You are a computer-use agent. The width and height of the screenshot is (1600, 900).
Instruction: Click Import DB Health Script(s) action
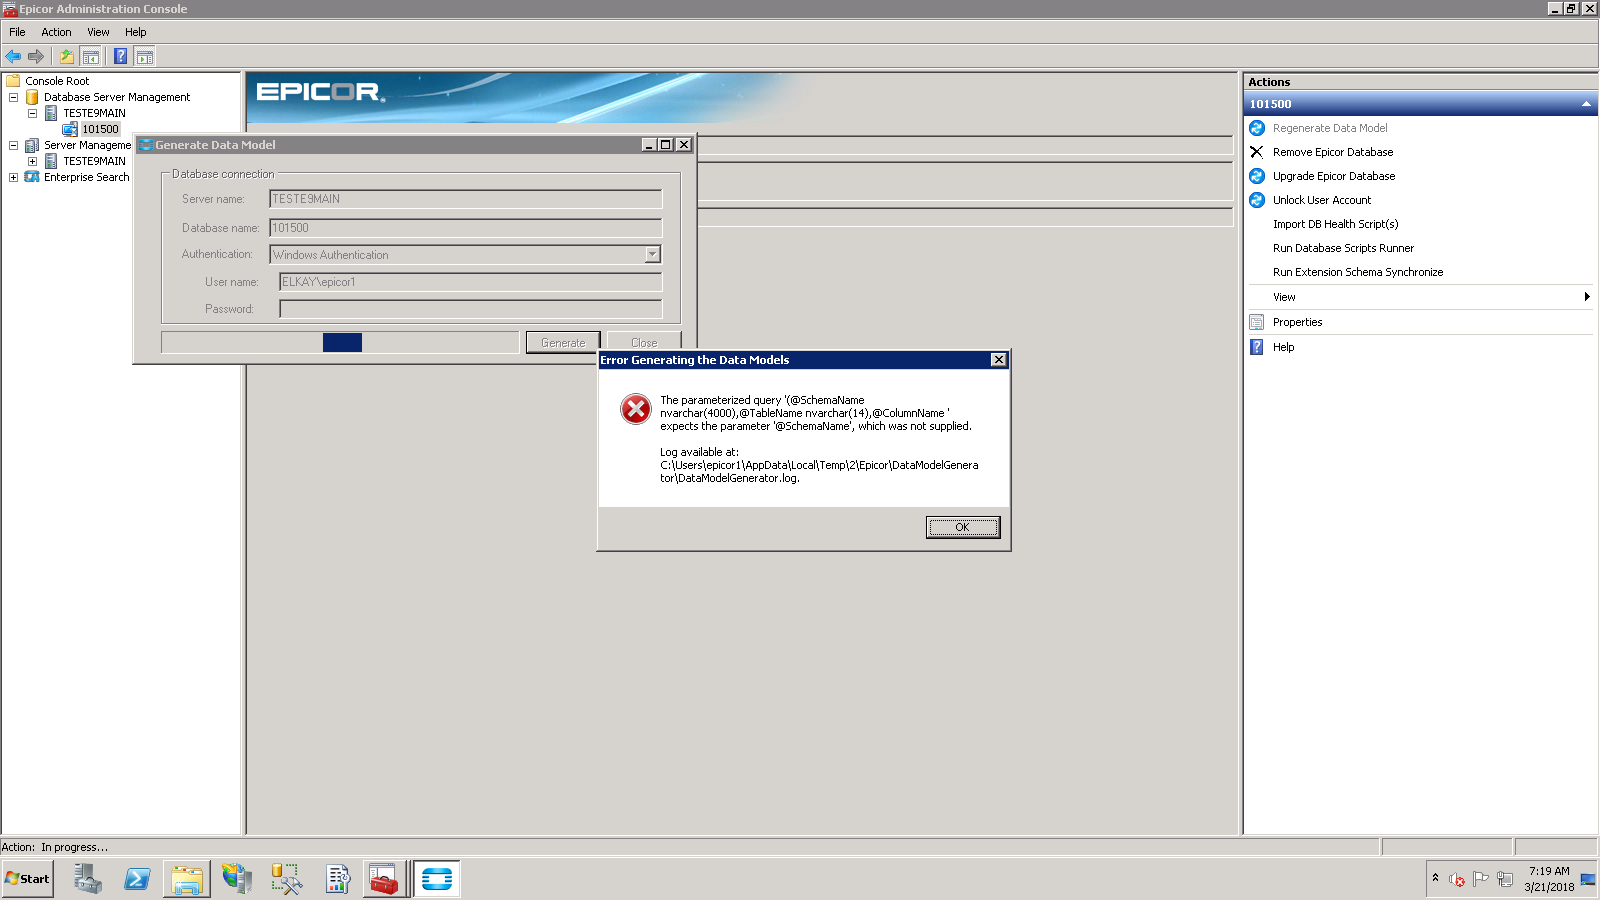(1335, 224)
